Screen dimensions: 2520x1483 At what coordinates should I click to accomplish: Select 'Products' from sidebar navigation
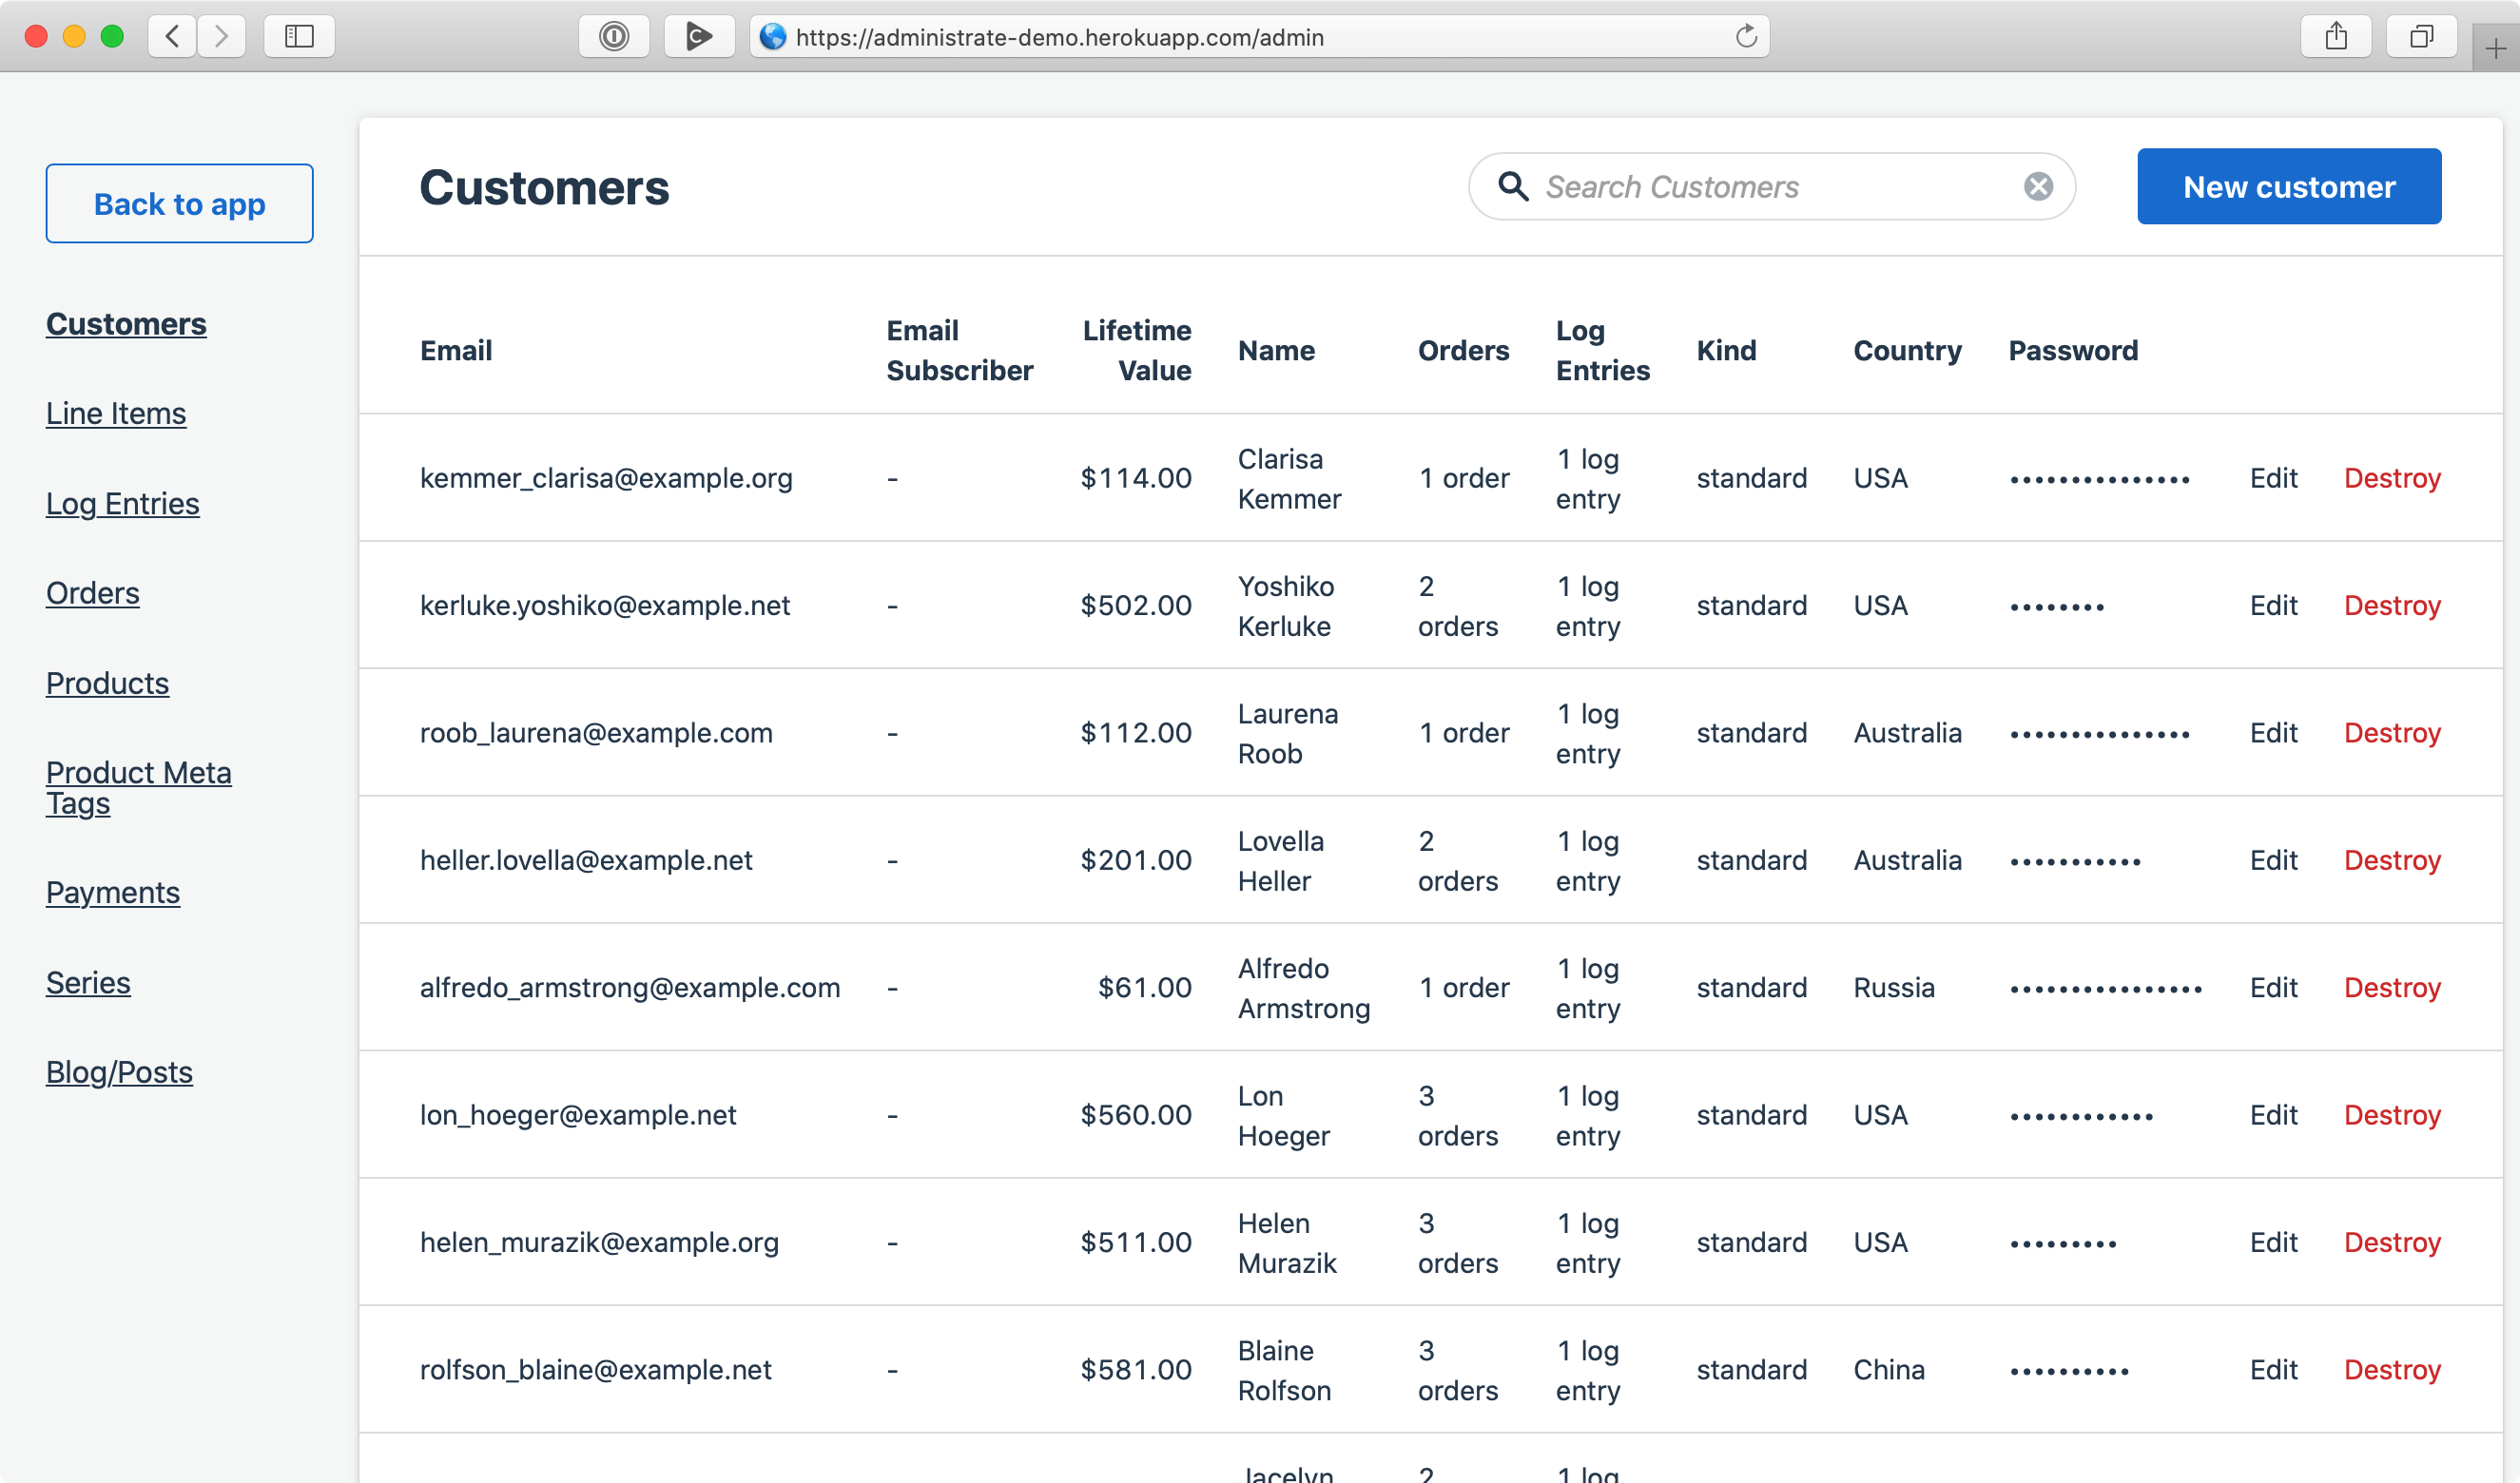click(107, 684)
